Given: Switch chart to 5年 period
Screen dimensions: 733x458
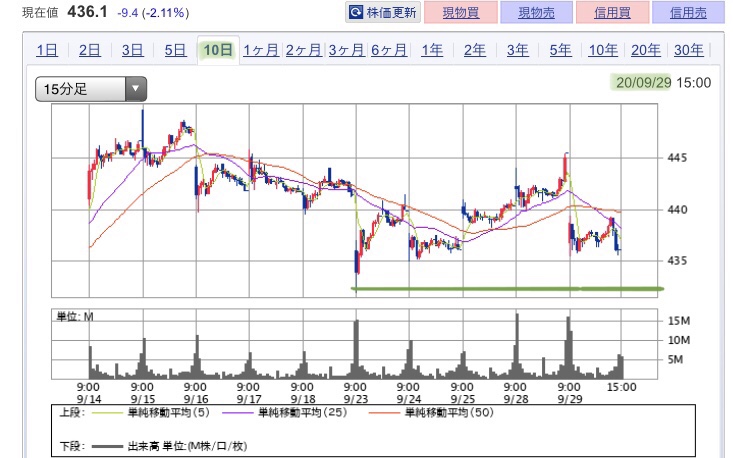Looking at the screenshot, I should [x=560, y=50].
